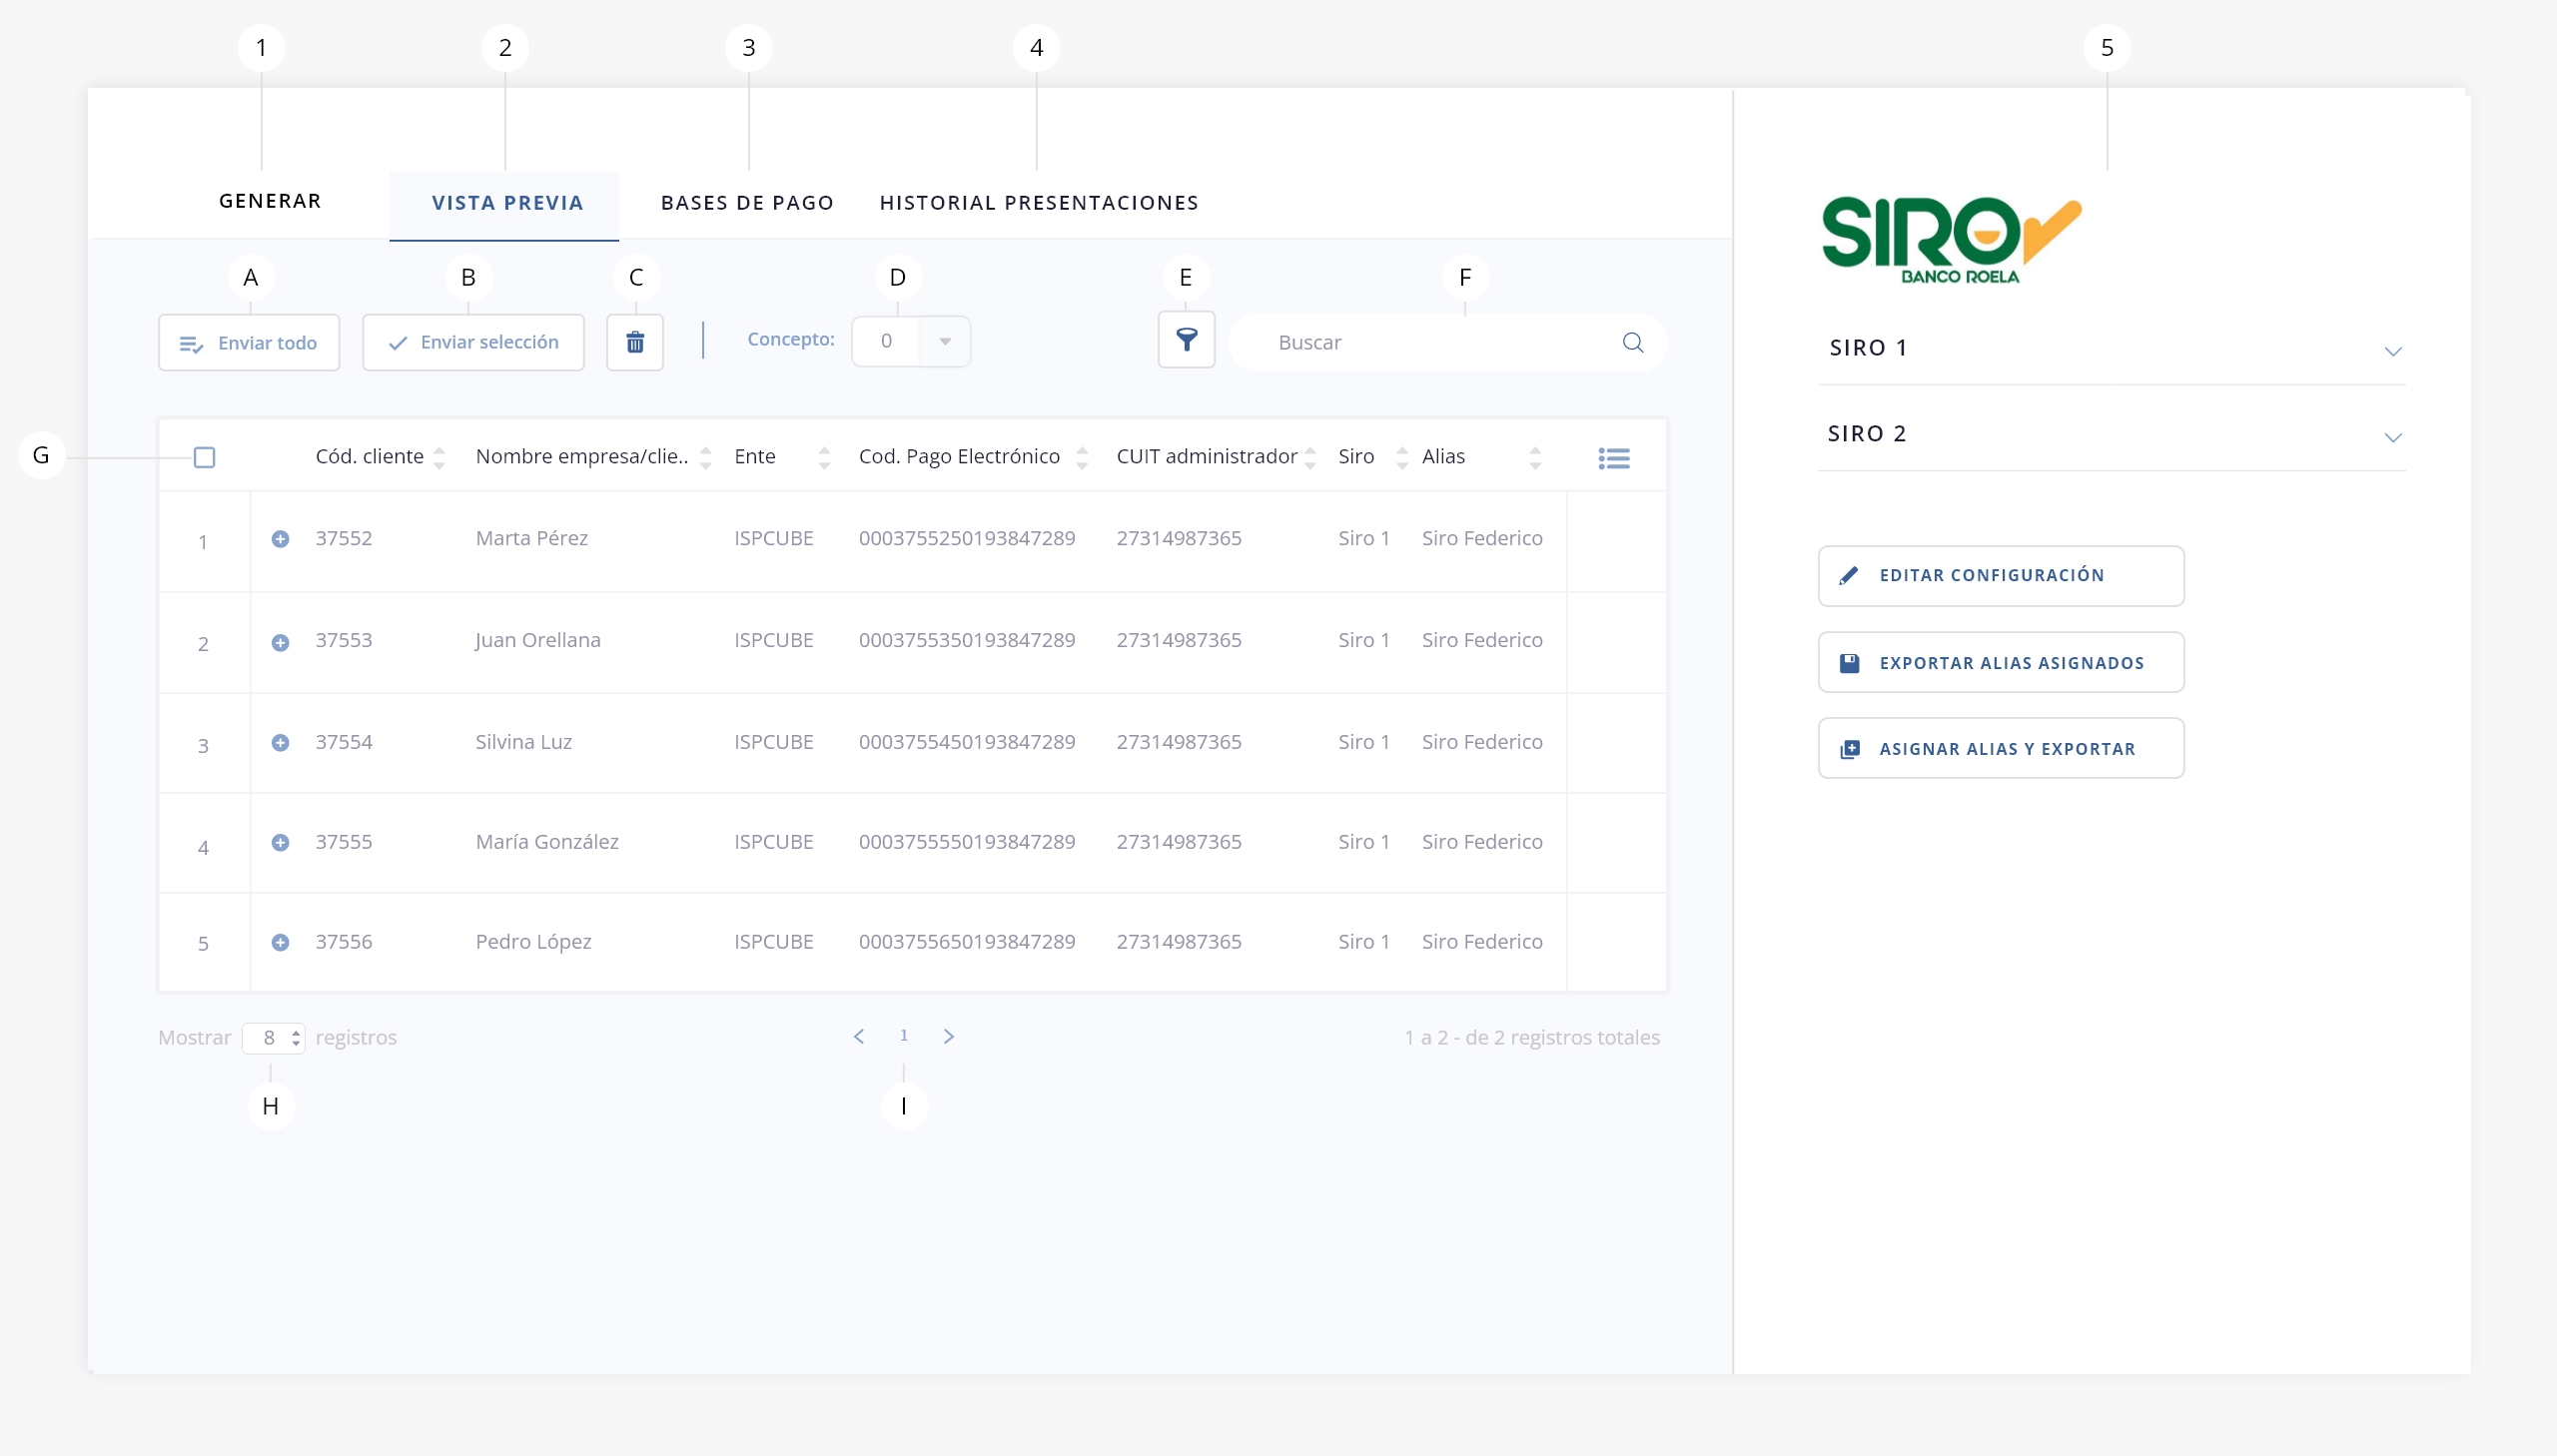2557x1456 pixels.
Task: Click the records per page stepper
Action: click(x=296, y=1038)
